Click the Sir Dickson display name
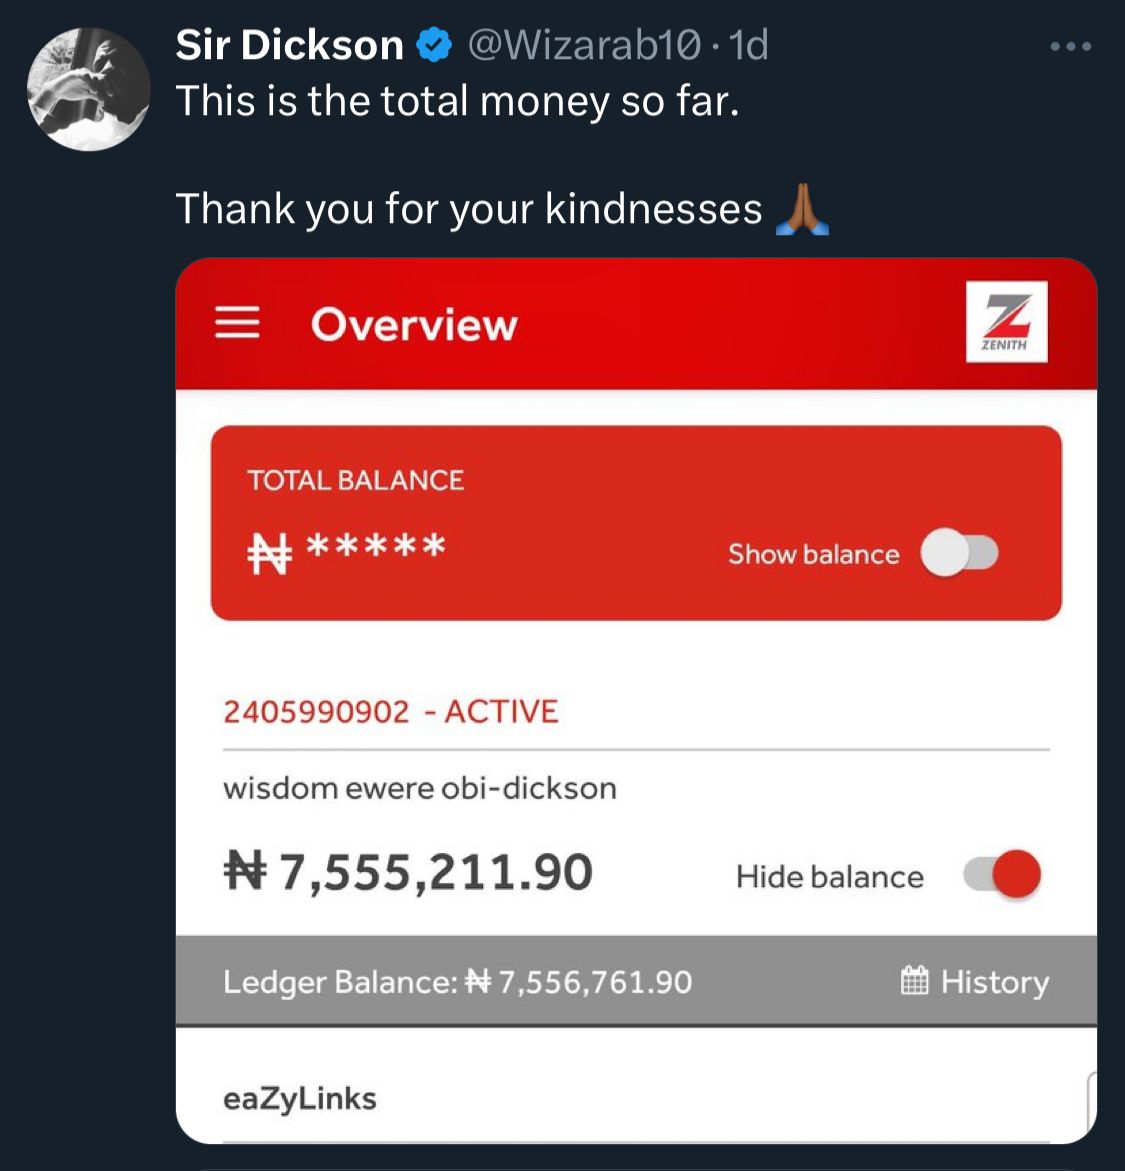The image size is (1125, 1171). pos(289,46)
